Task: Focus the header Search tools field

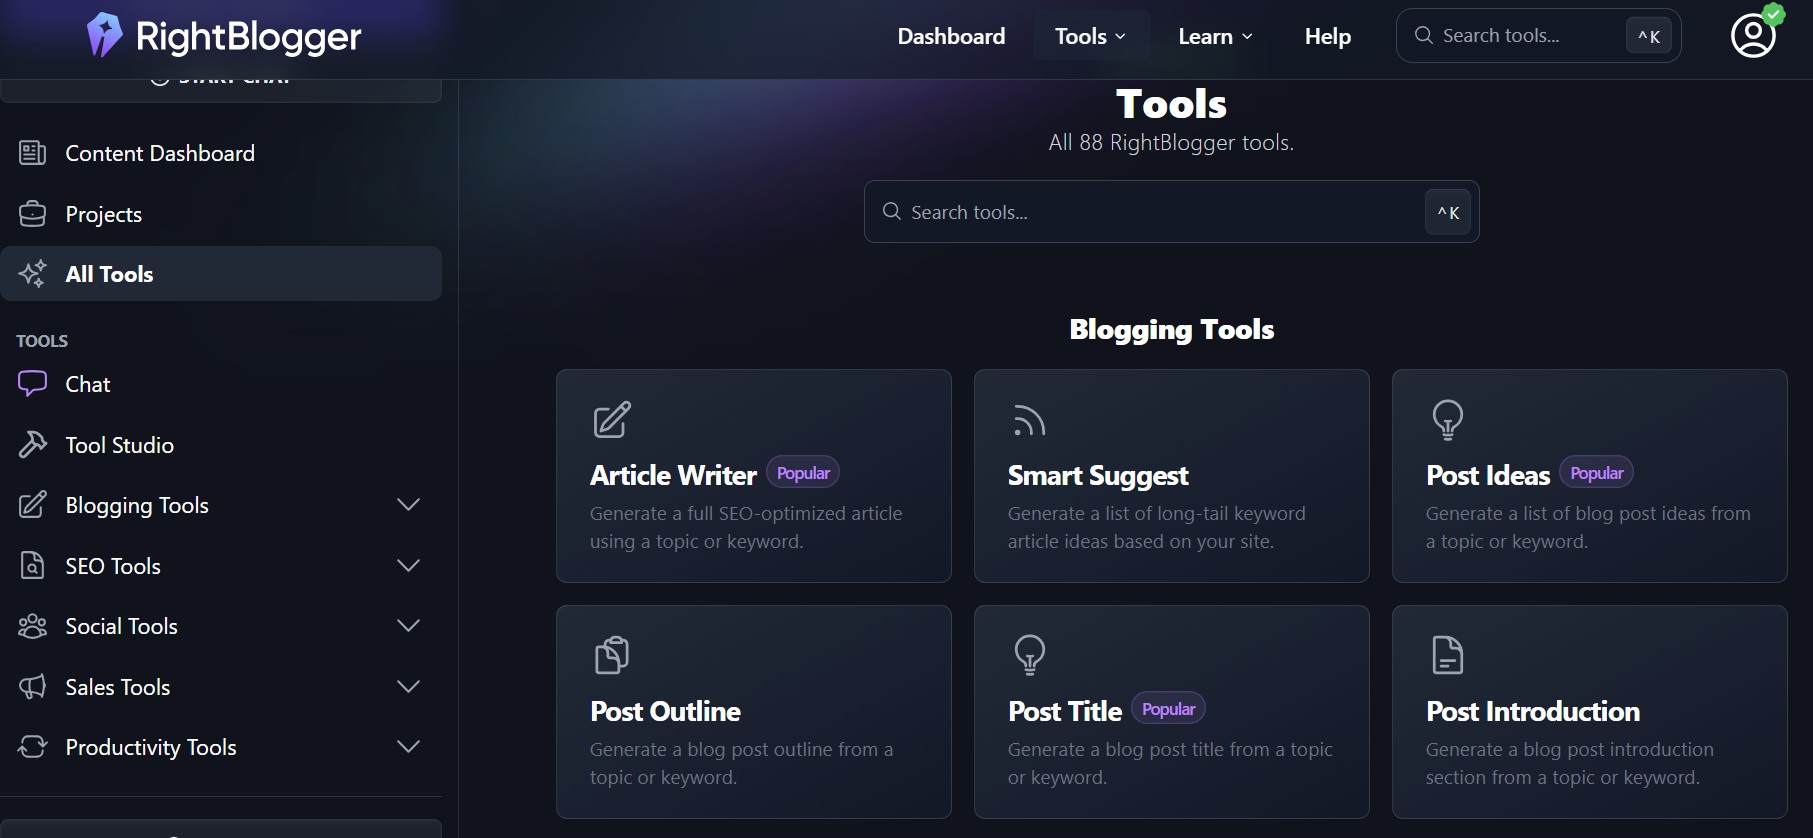Action: (1538, 36)
